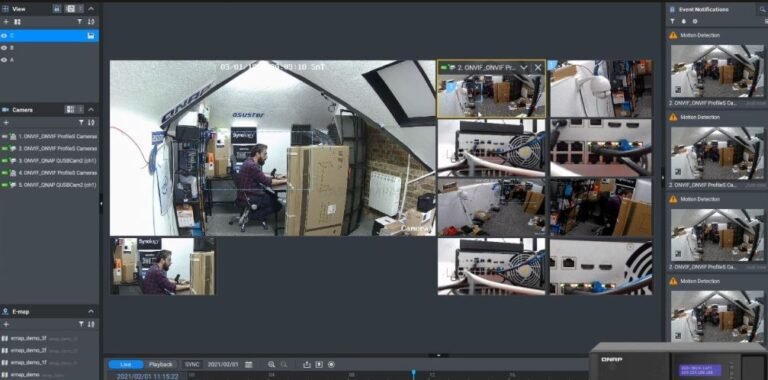Zoom out on the timeline

coord(284,364)
